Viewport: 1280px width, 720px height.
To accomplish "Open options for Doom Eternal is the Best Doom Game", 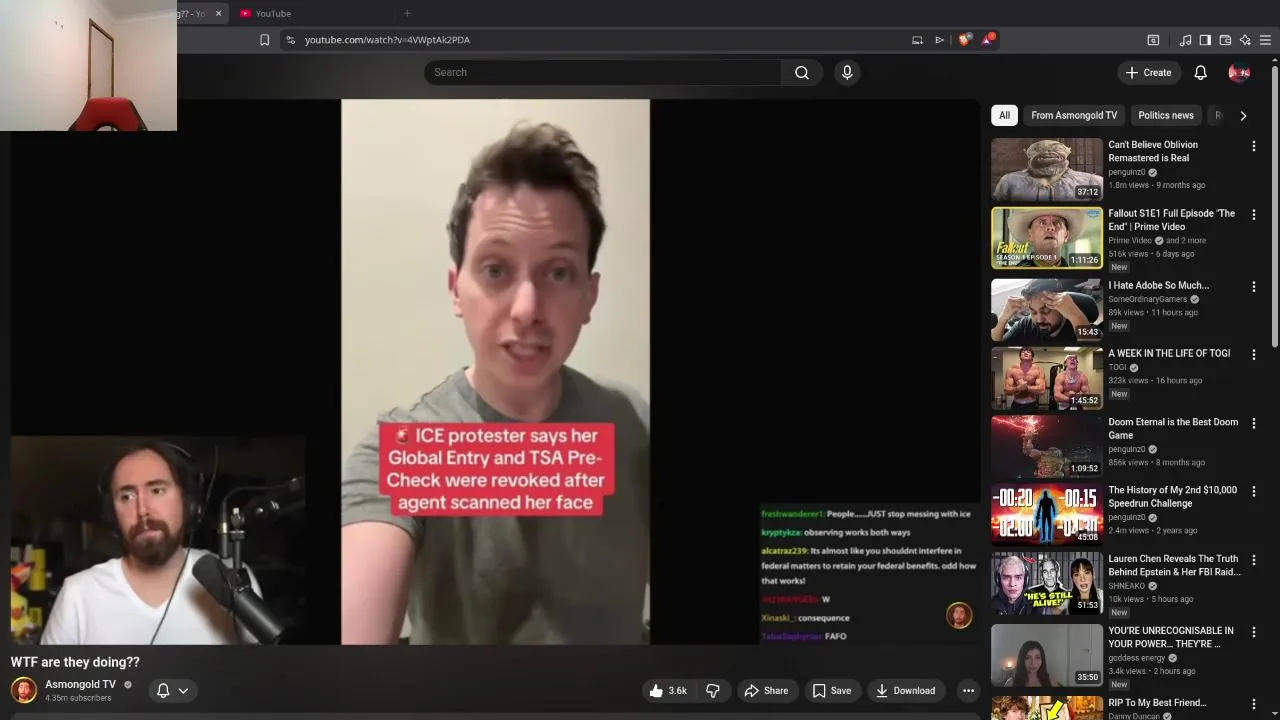I will [1253, 423].
